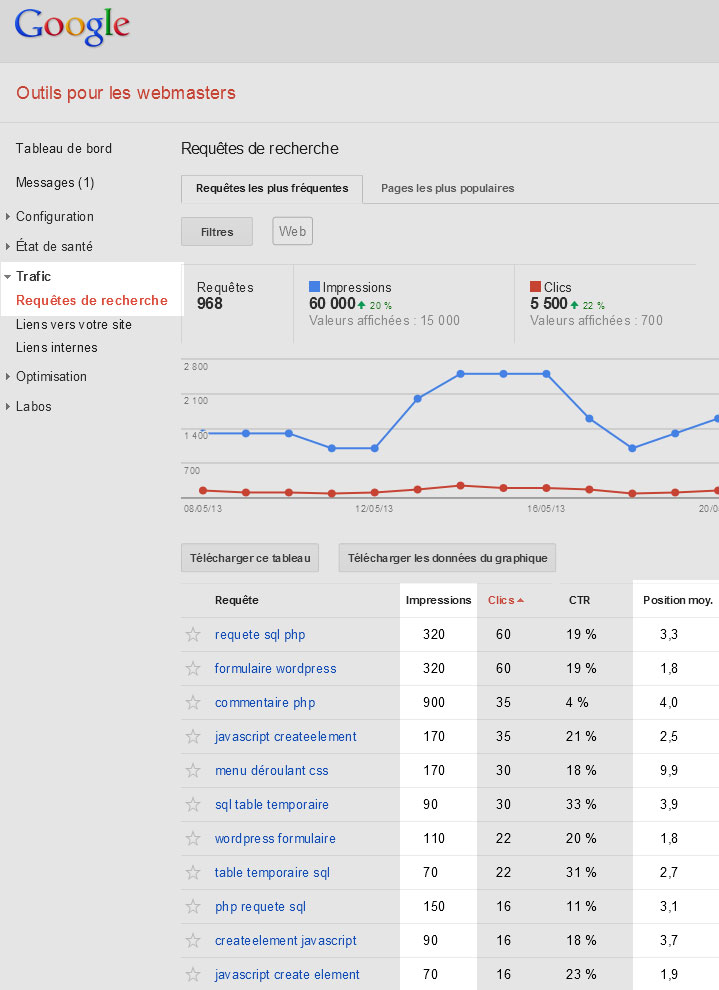The height and width of the screenshot is (990, 719).
Task: Open the 'requete sql php' query link
Action: 260,635
